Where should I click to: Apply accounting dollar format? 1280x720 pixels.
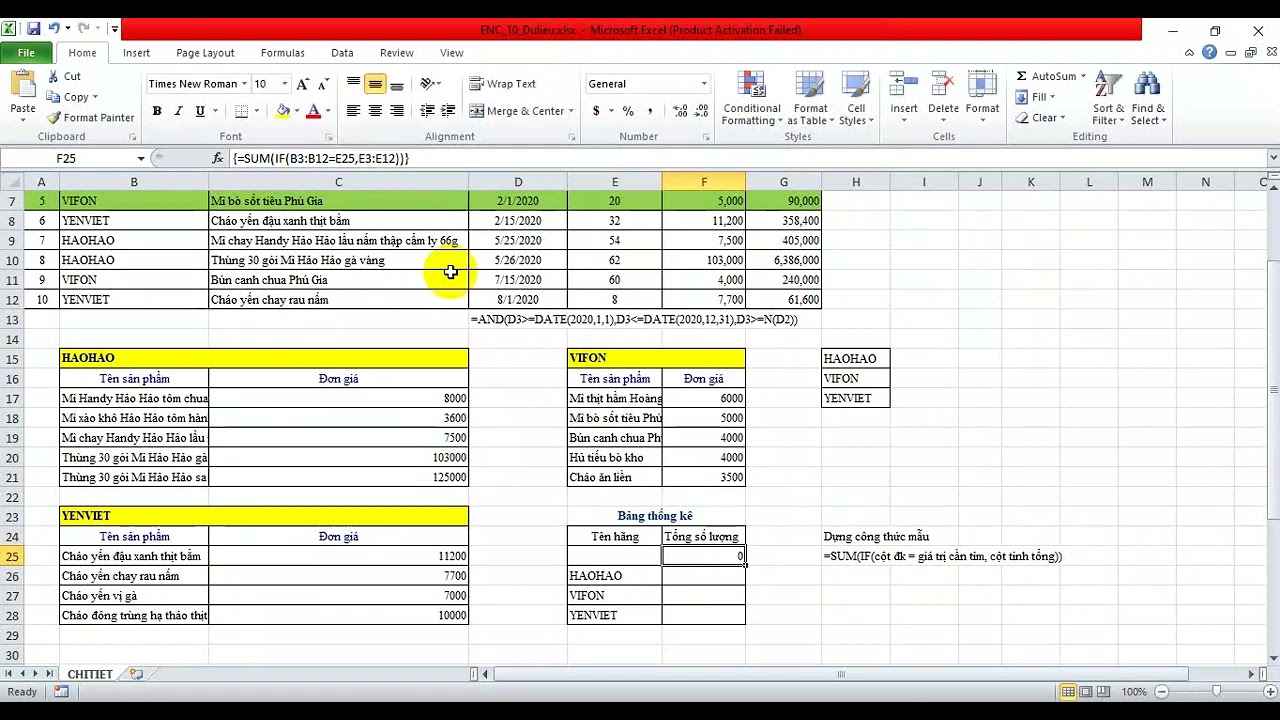[596, 111]
